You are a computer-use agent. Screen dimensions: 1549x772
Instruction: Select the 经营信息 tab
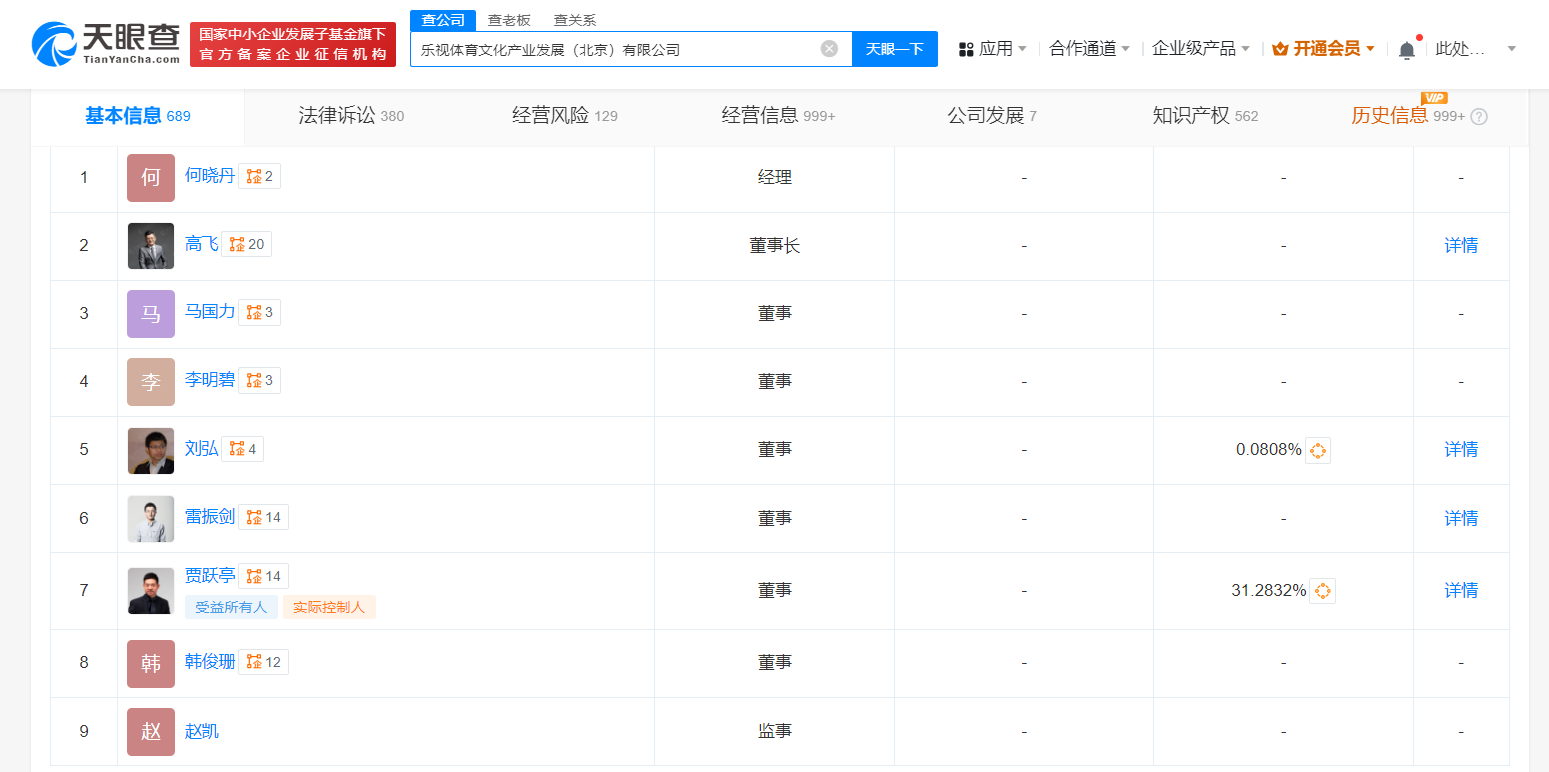778,116
